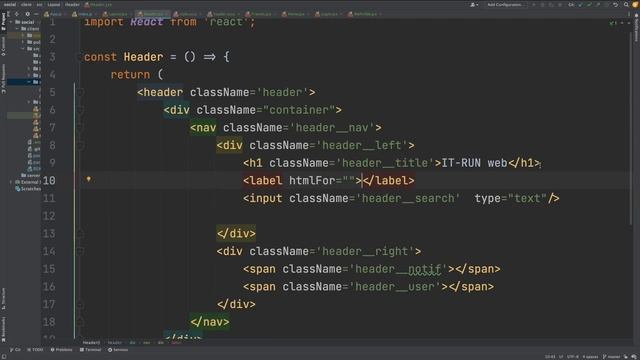Click 'Layout' in top navigation breadcrumb
This screenshot has height=360, width=640.
(53, 5)
